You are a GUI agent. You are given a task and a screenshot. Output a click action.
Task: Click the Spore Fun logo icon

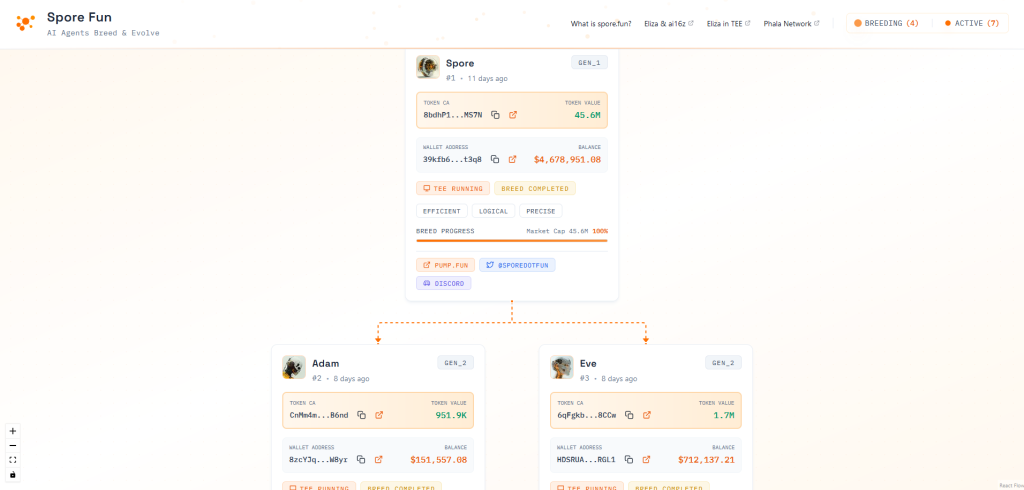click(x=25, y=23)
